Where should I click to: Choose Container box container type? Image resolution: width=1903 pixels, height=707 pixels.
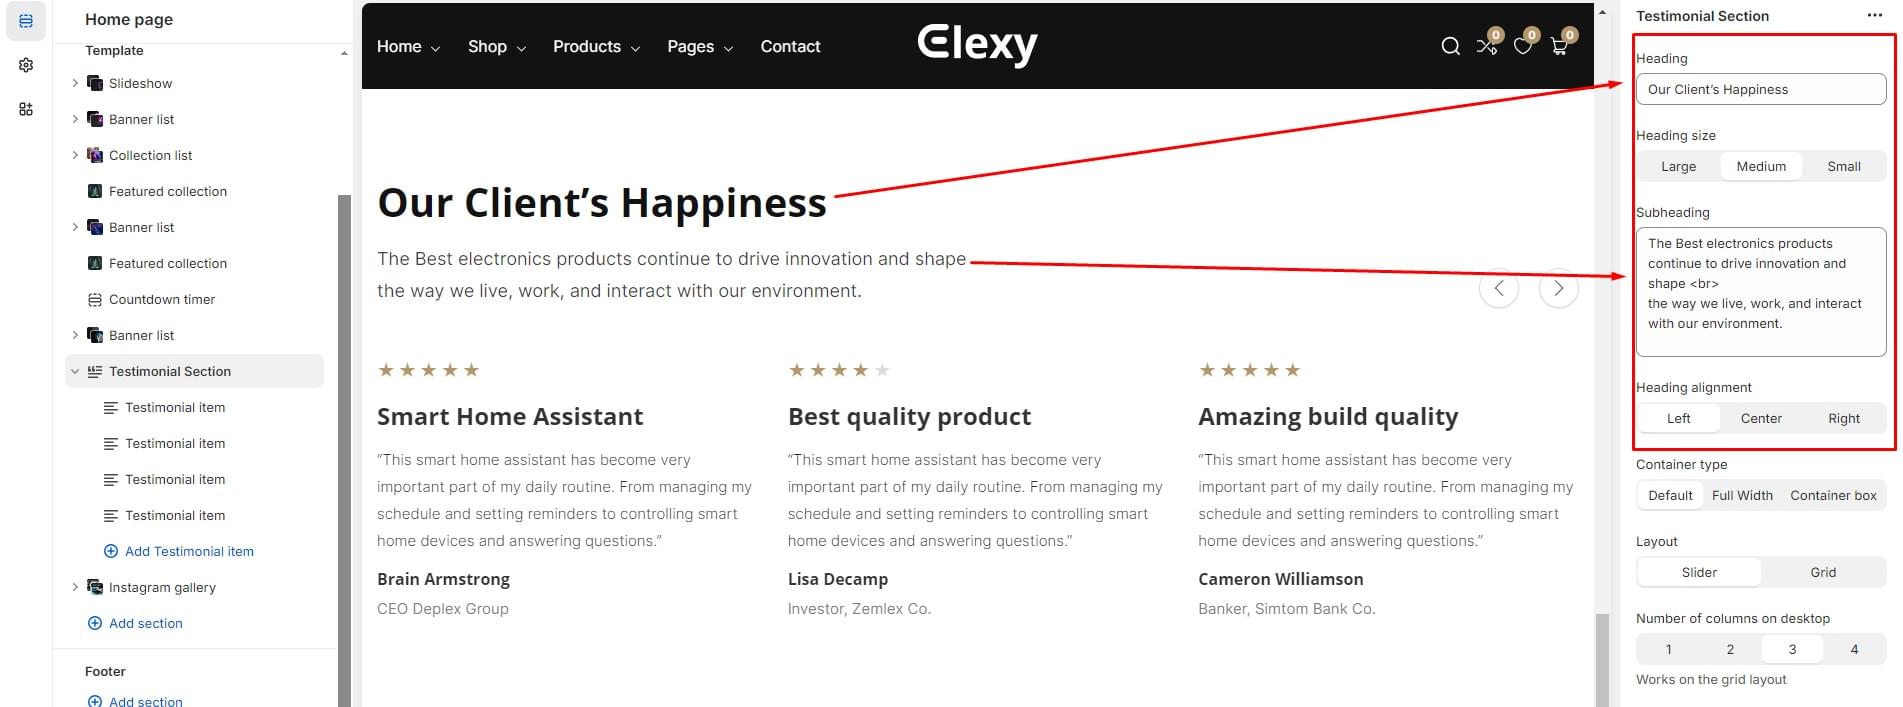pos(1833,496)
